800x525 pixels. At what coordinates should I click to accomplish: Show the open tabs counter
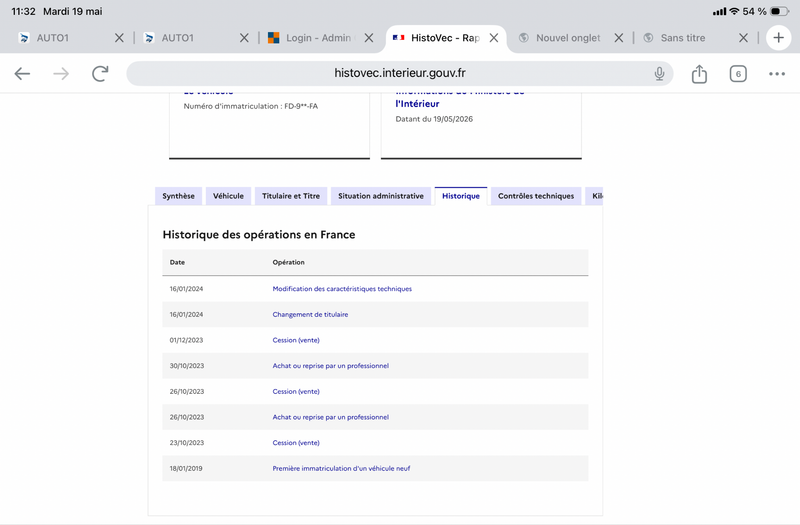[738, 74]
